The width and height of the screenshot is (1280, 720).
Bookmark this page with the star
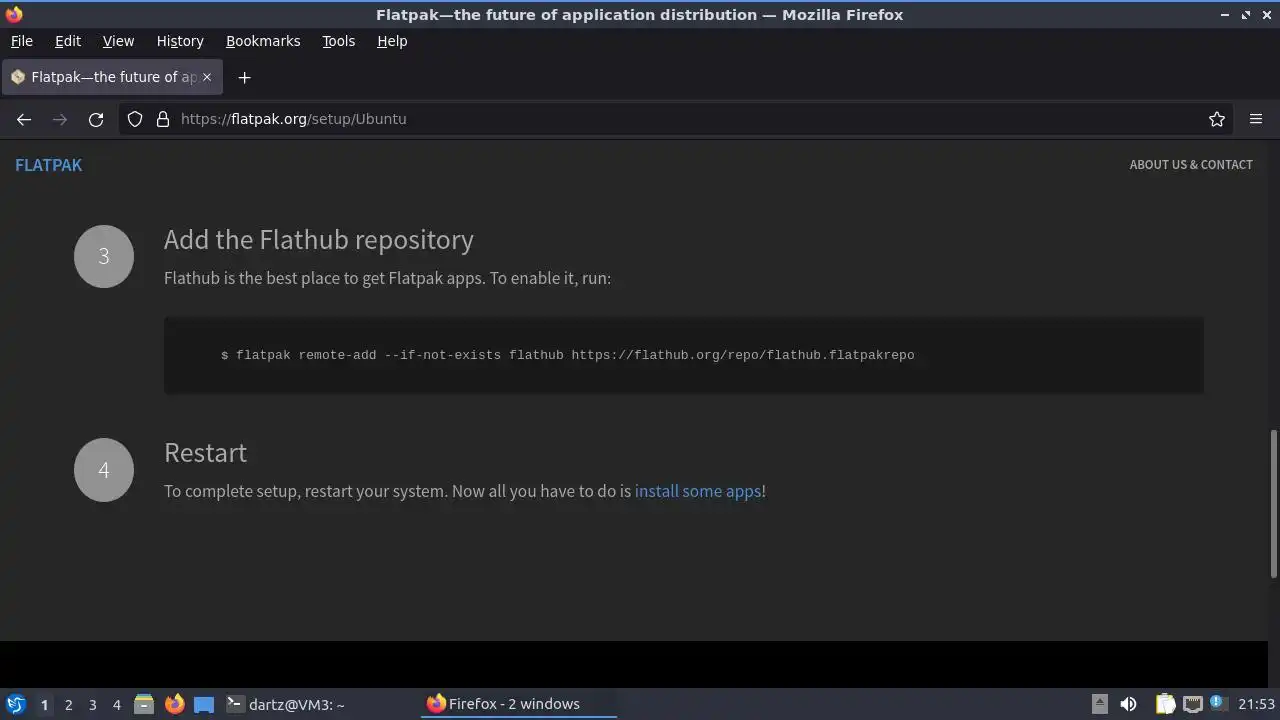click(x=1217, y=119)
